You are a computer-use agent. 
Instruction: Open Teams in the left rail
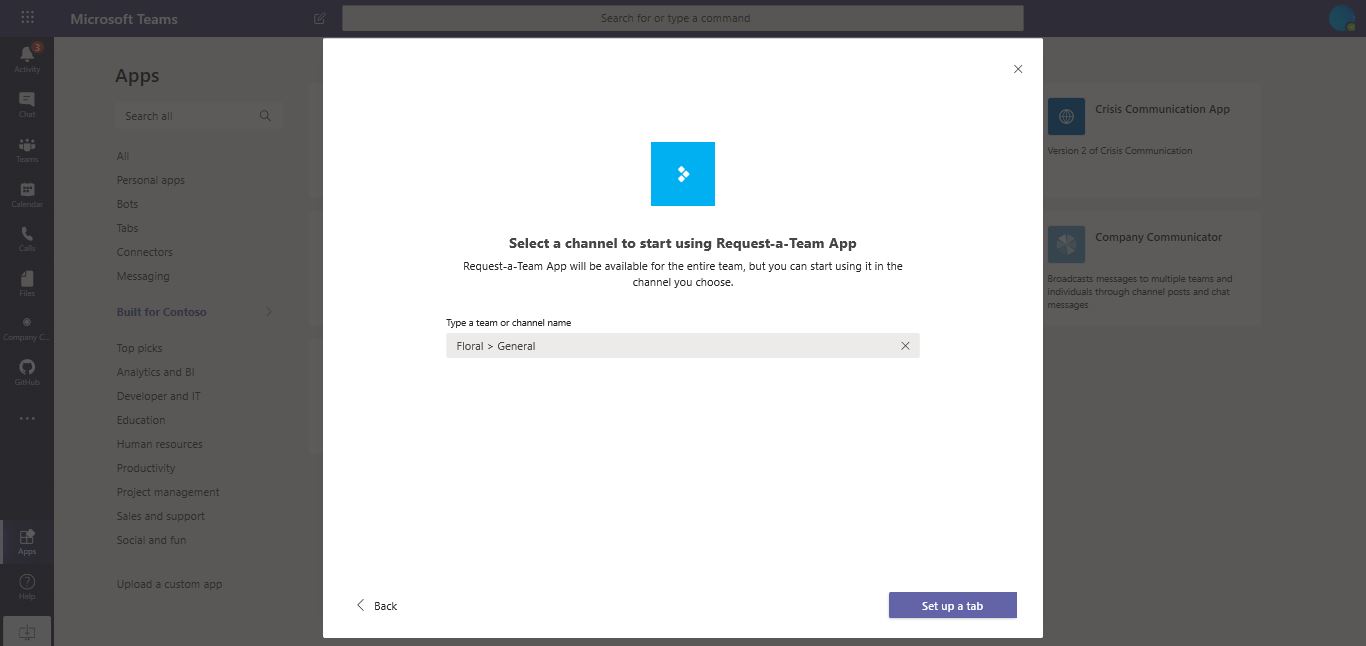(x=27, y=149)
